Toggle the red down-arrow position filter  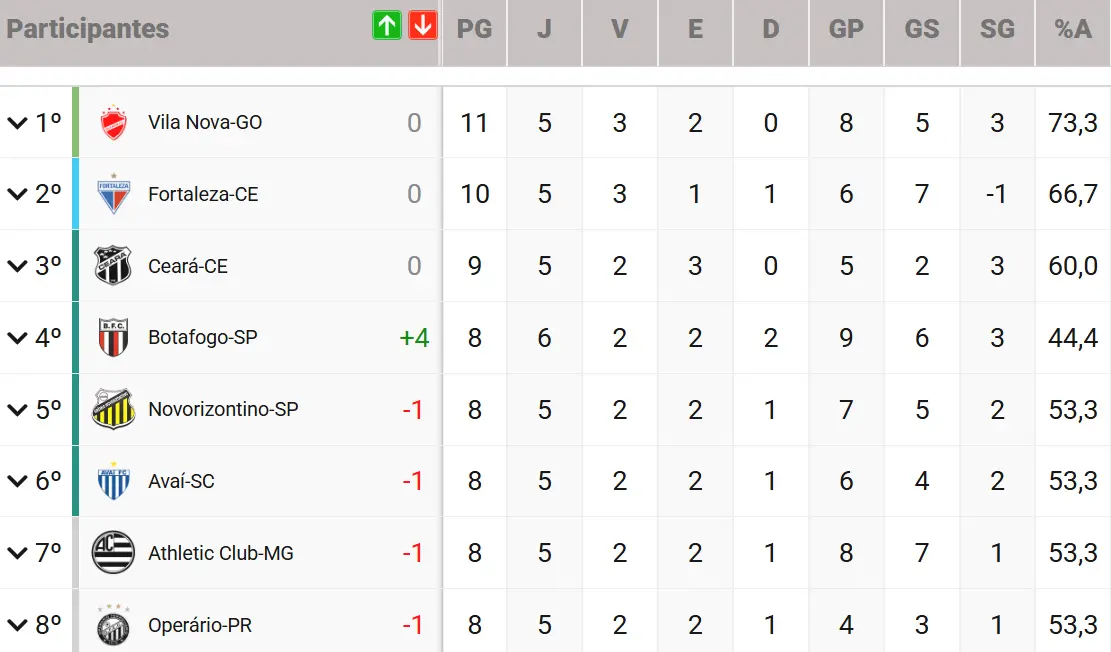pos(423,26)
